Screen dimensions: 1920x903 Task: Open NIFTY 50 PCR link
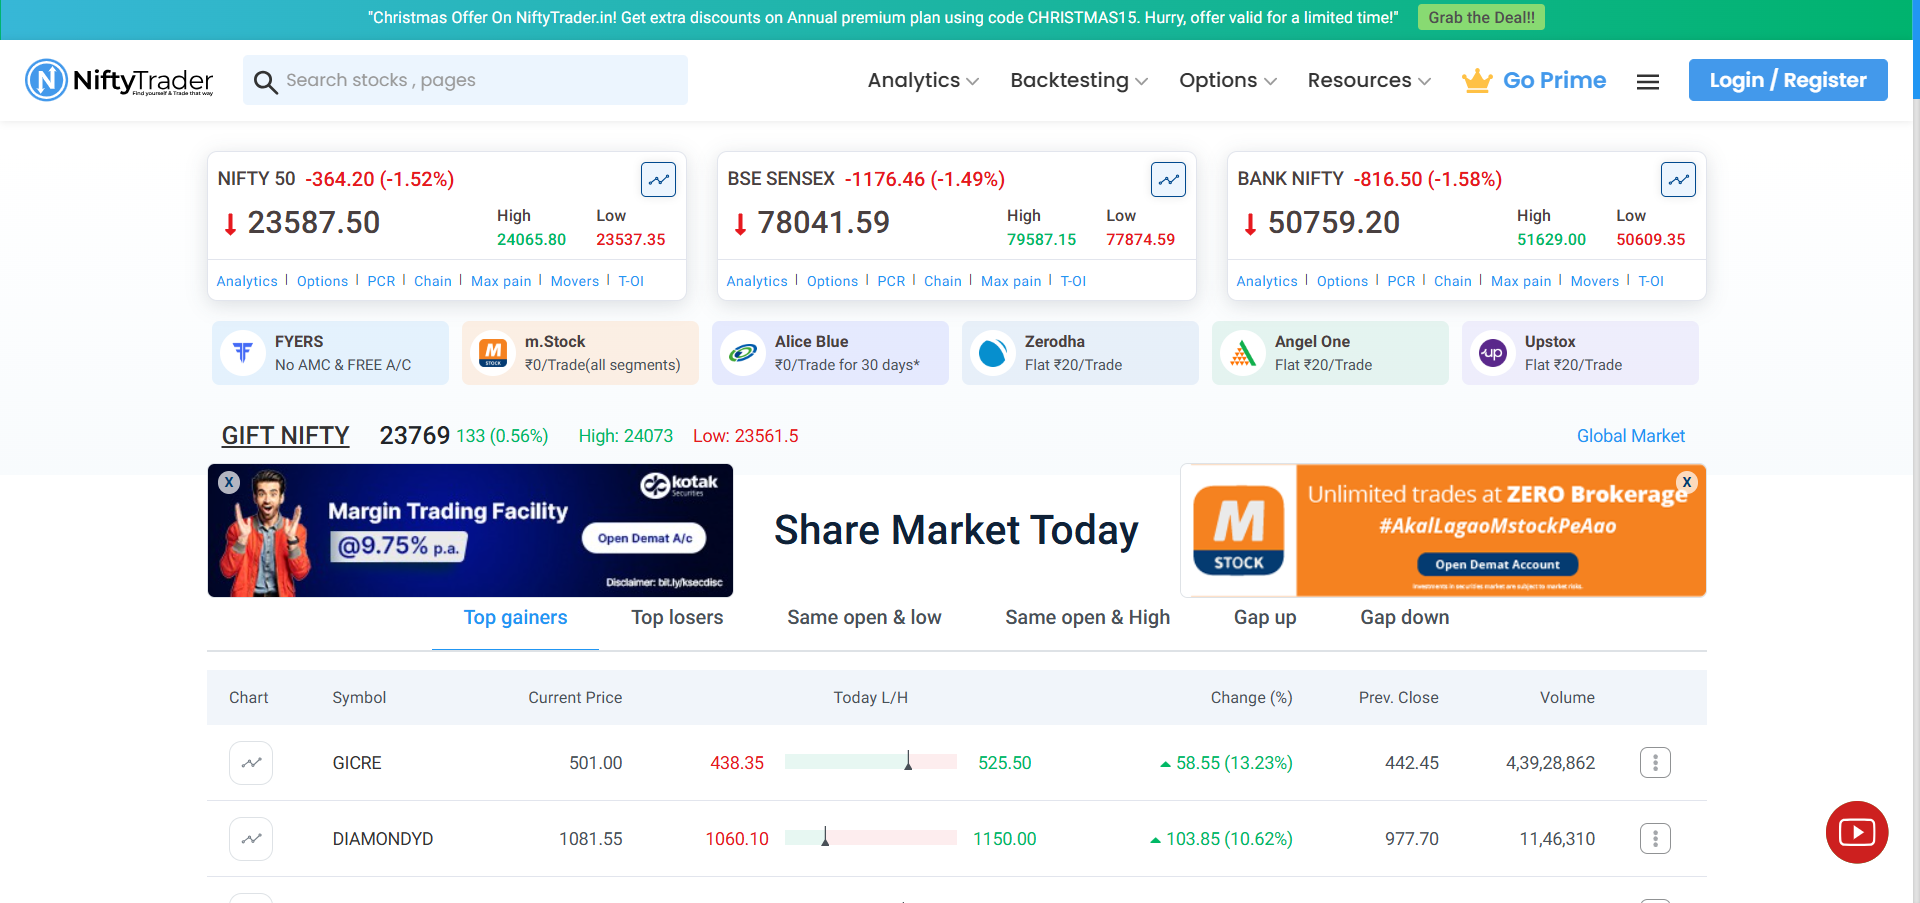coord(381,281)
